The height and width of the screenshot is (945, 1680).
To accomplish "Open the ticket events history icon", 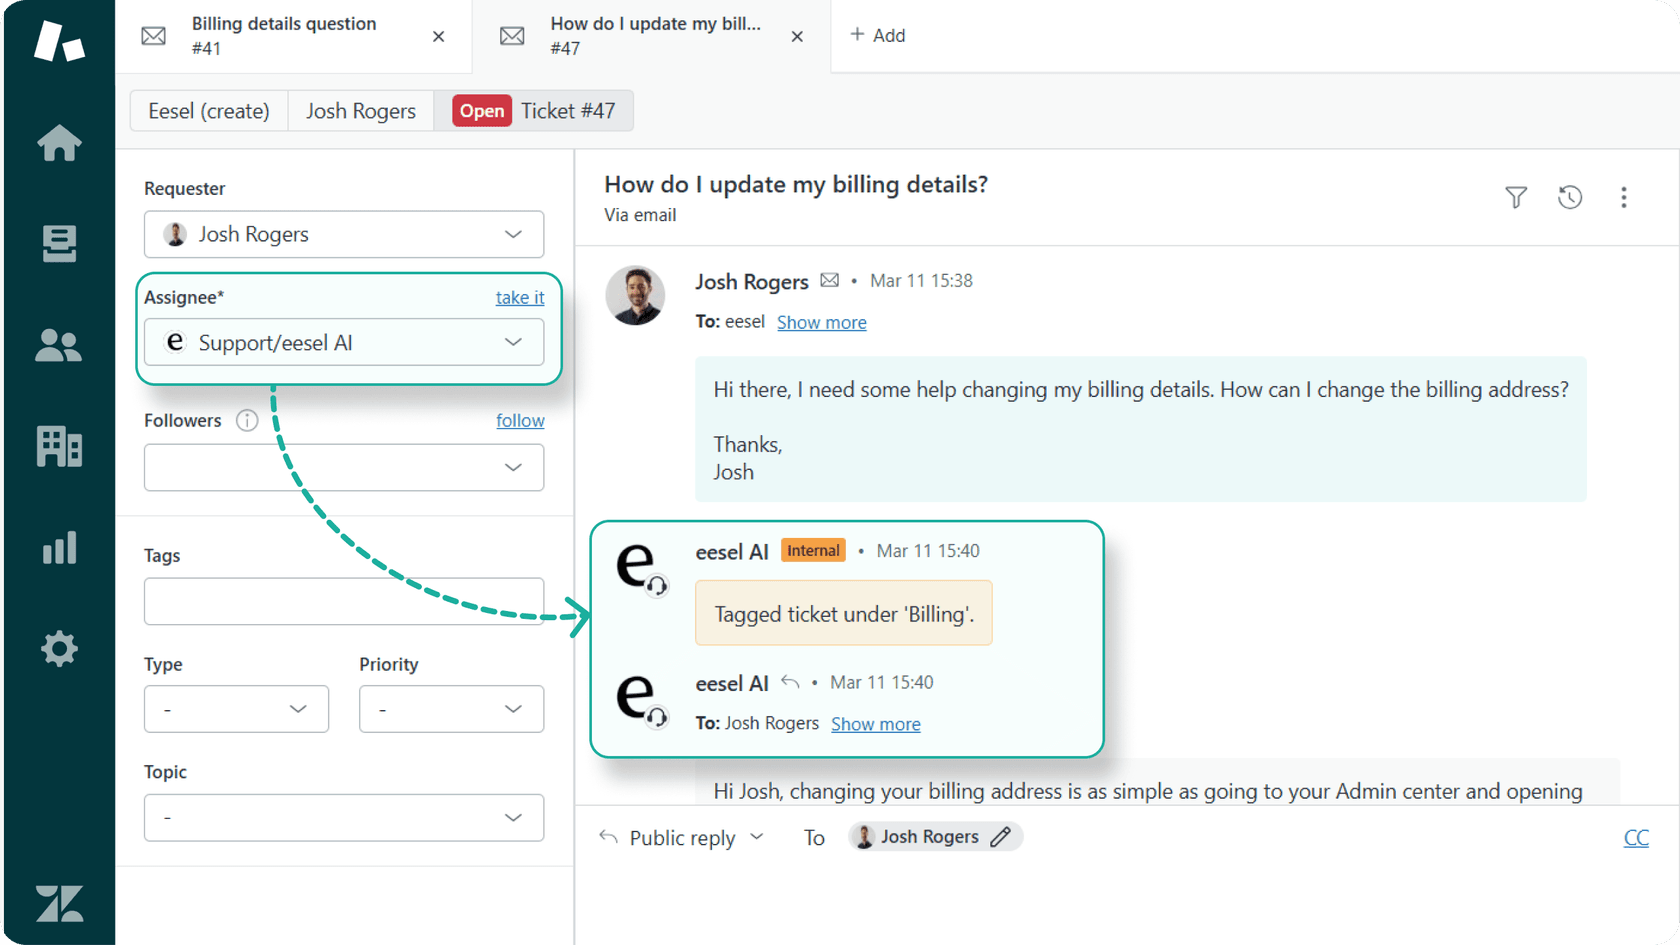I will click(1570, 197).
